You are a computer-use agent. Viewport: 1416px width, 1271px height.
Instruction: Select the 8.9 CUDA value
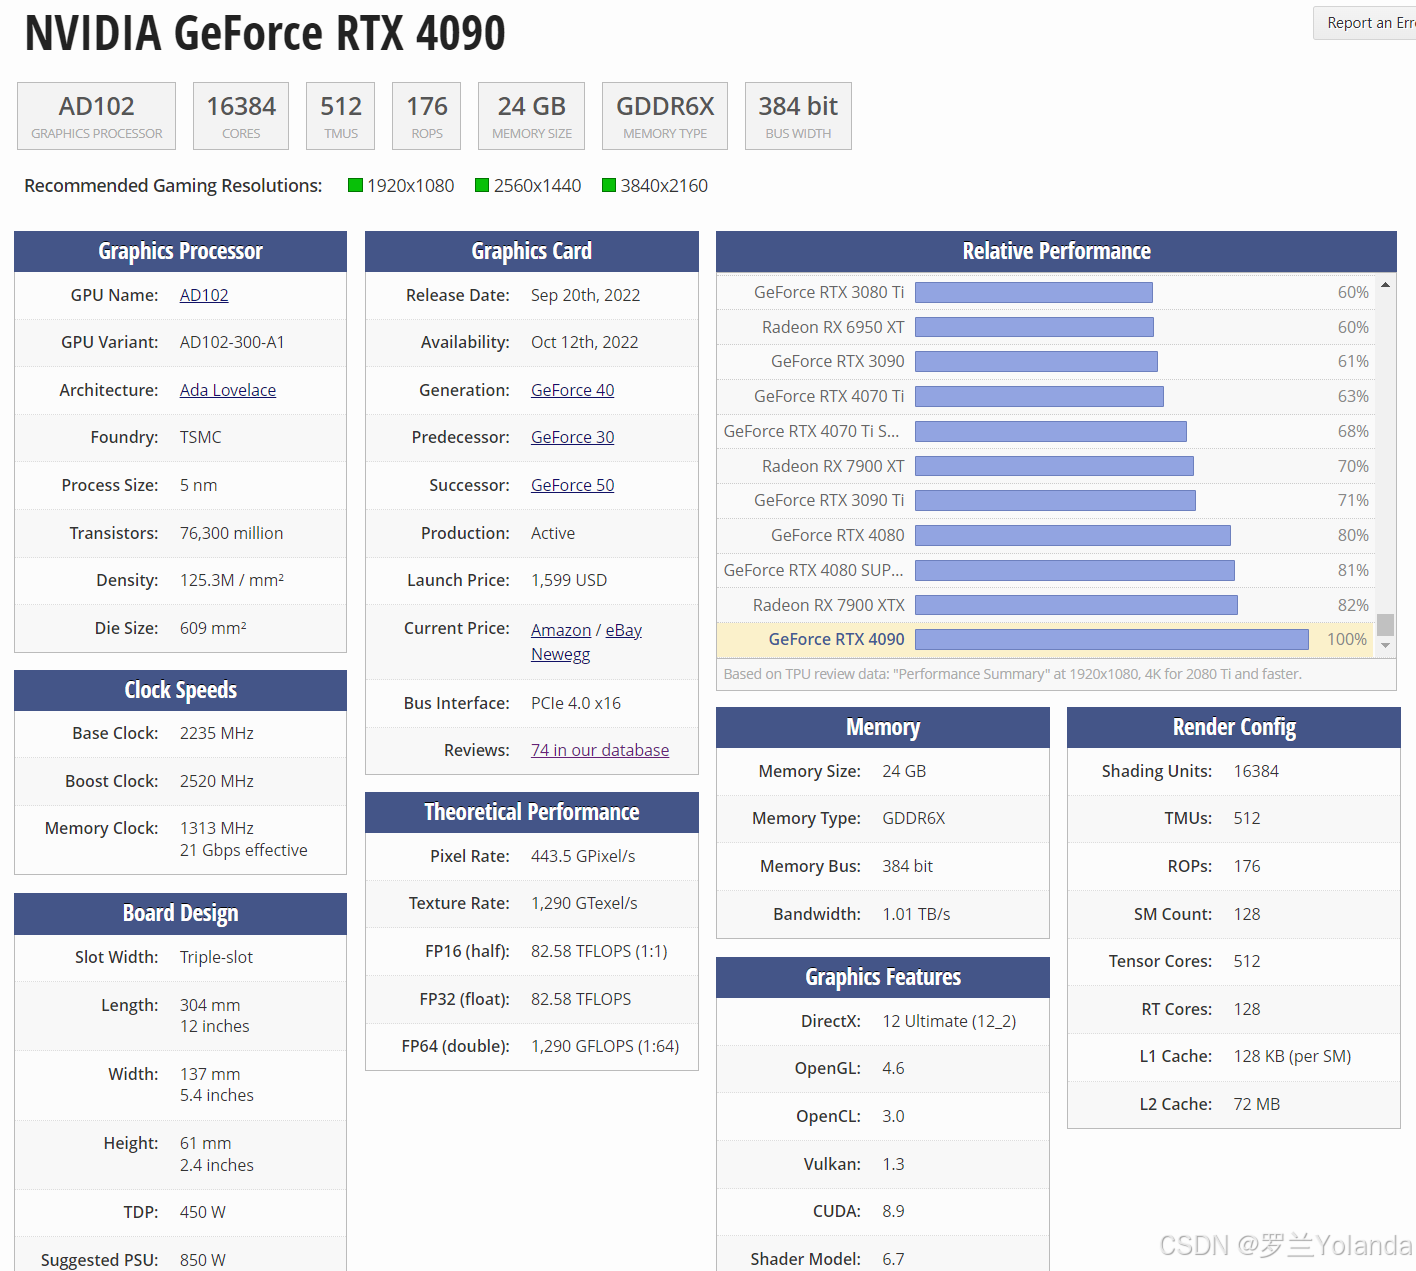[893, 1211]
